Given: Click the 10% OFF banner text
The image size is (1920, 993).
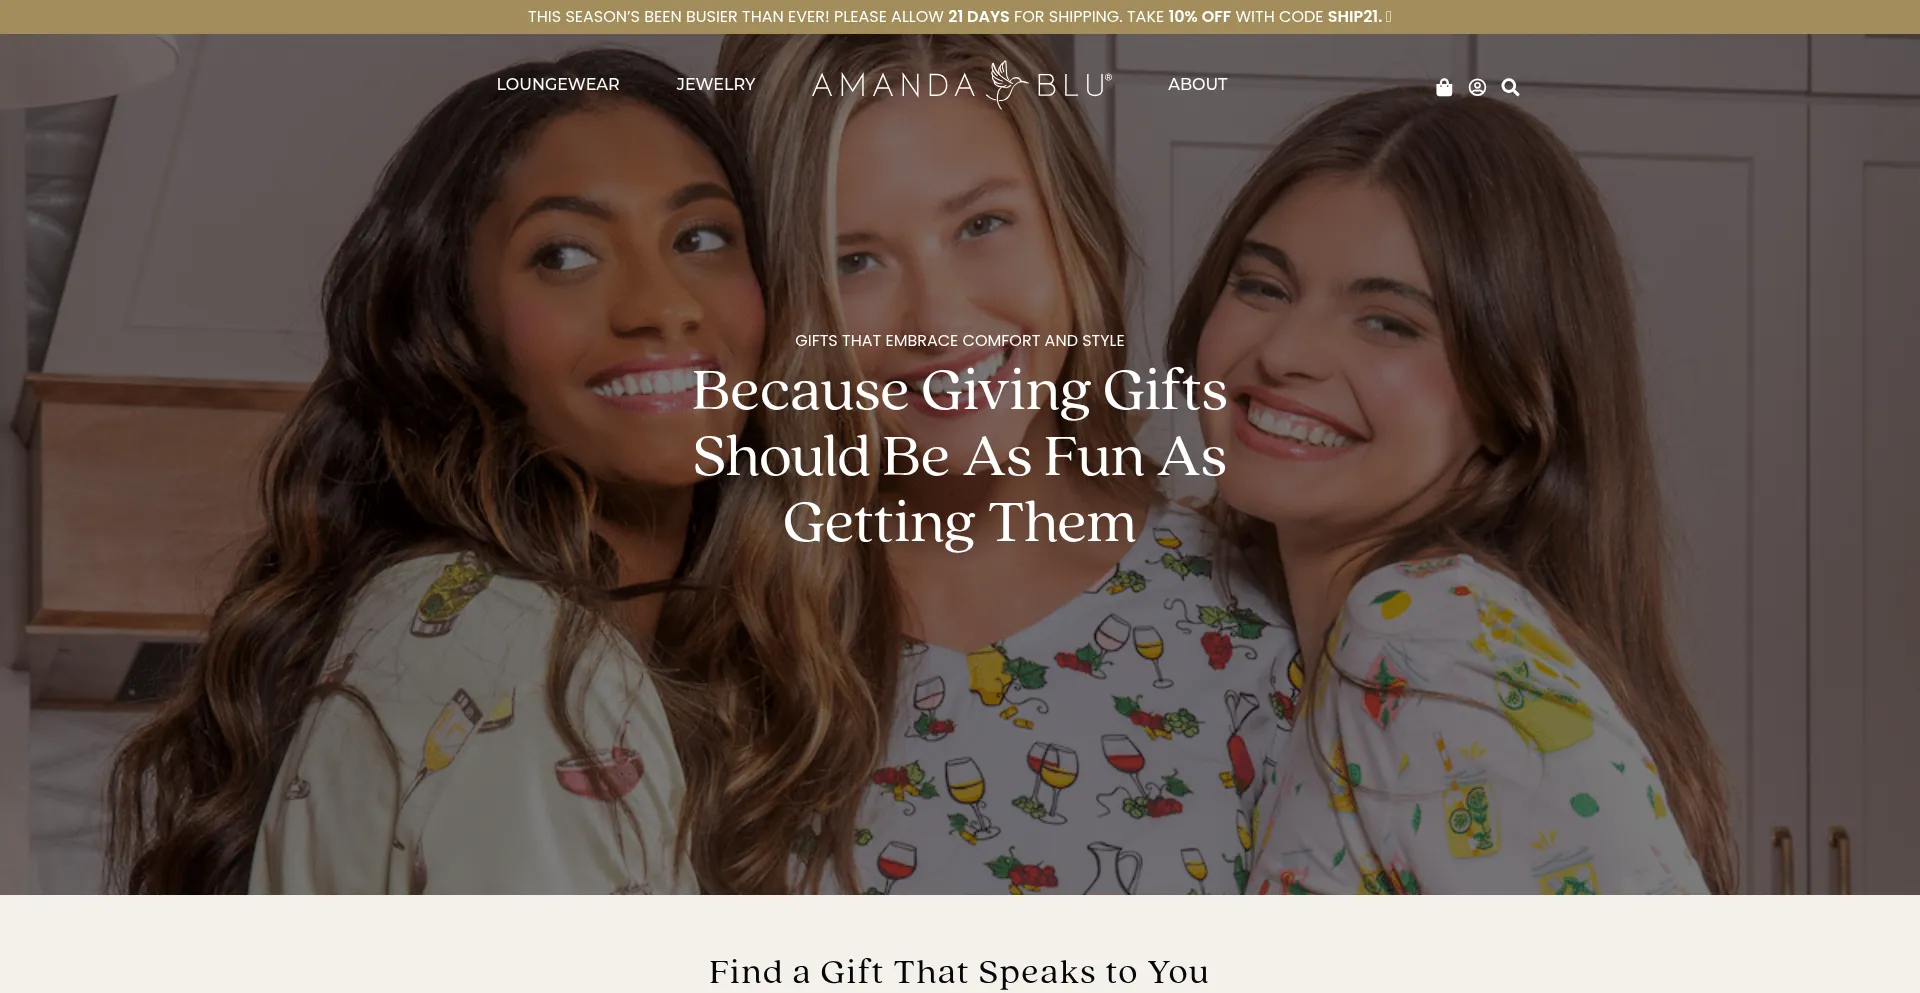Looking at the screenshot, I should (x=1199, y=17).
